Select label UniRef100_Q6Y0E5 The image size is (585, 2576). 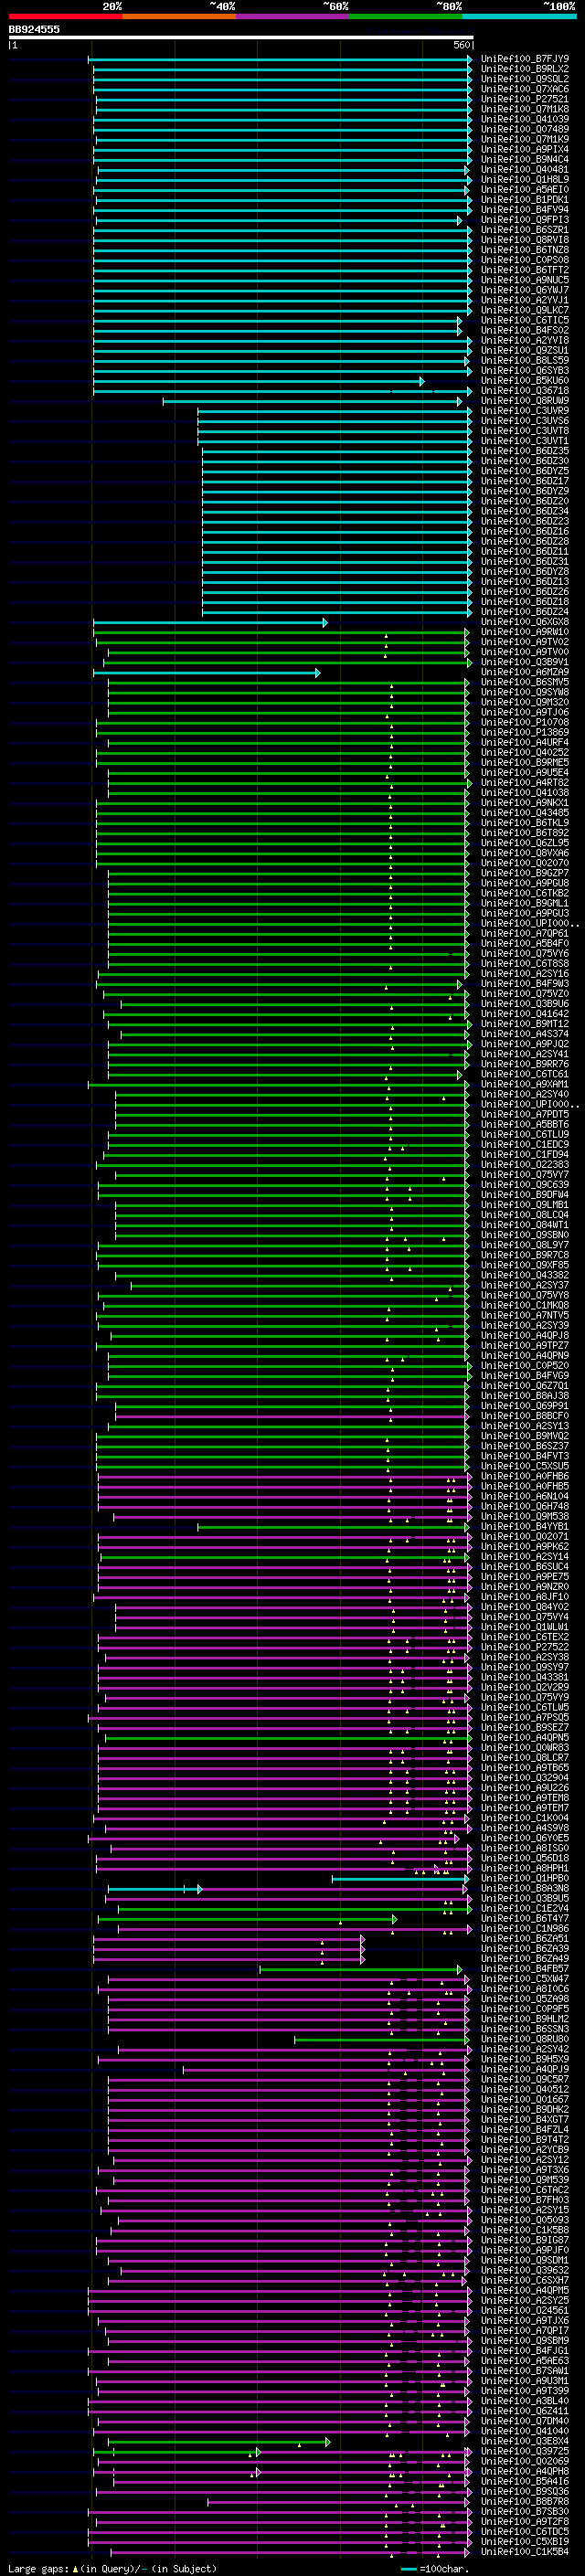point(525,1838)
